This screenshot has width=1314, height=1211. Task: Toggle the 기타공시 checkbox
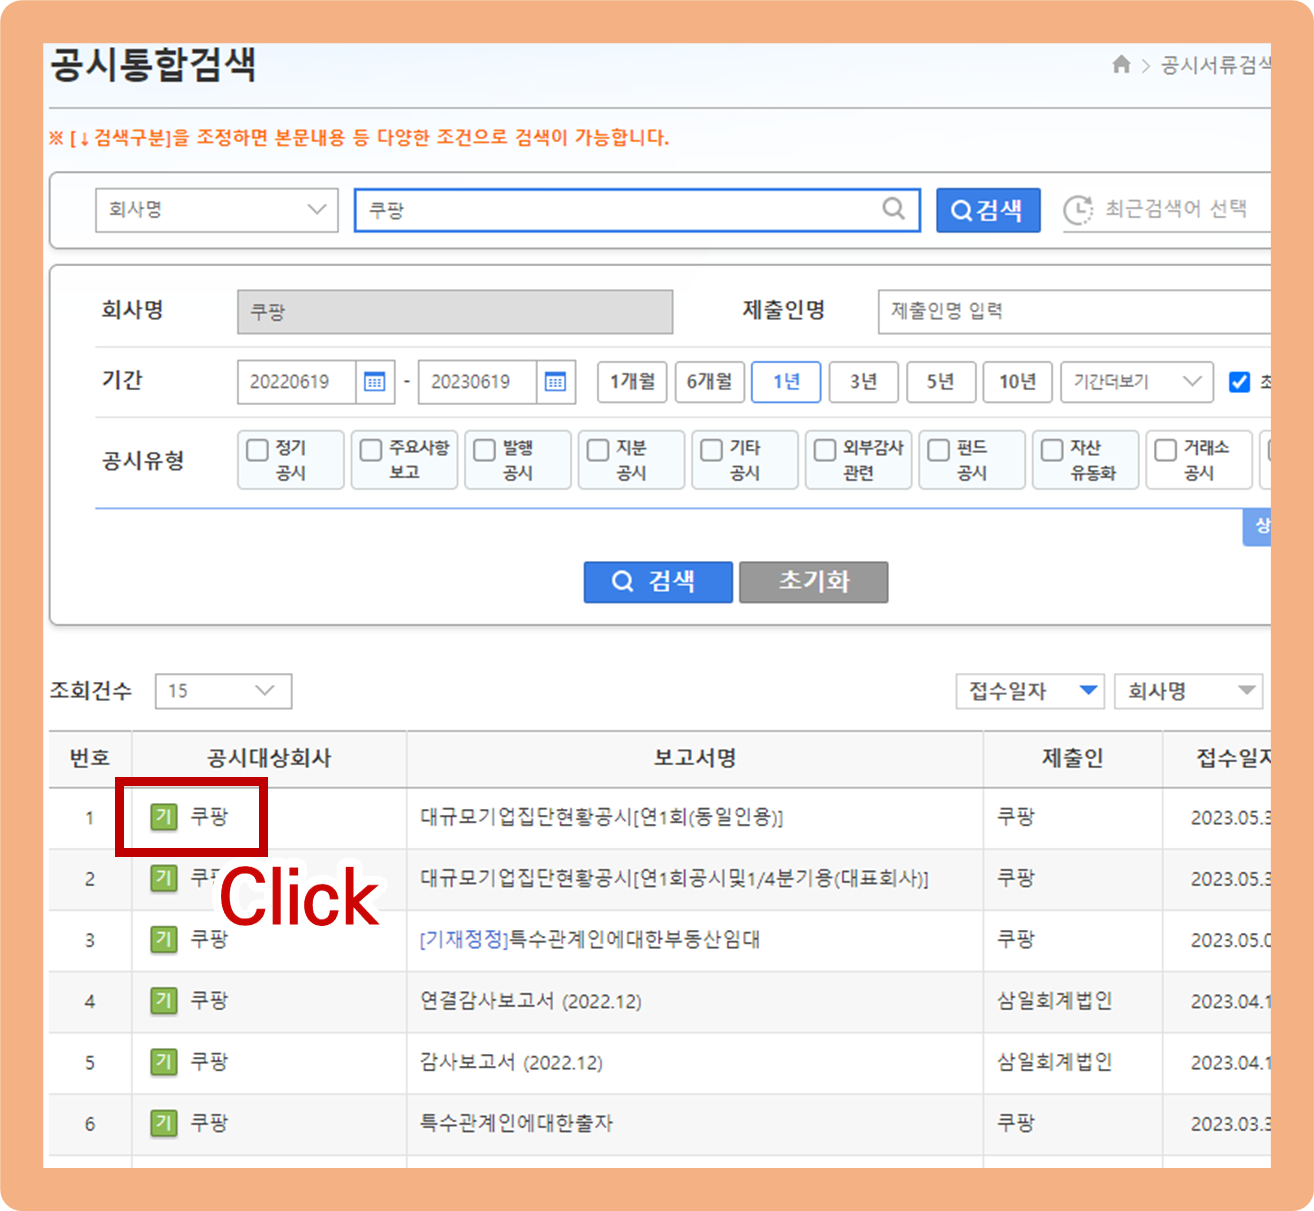(711, 450)
